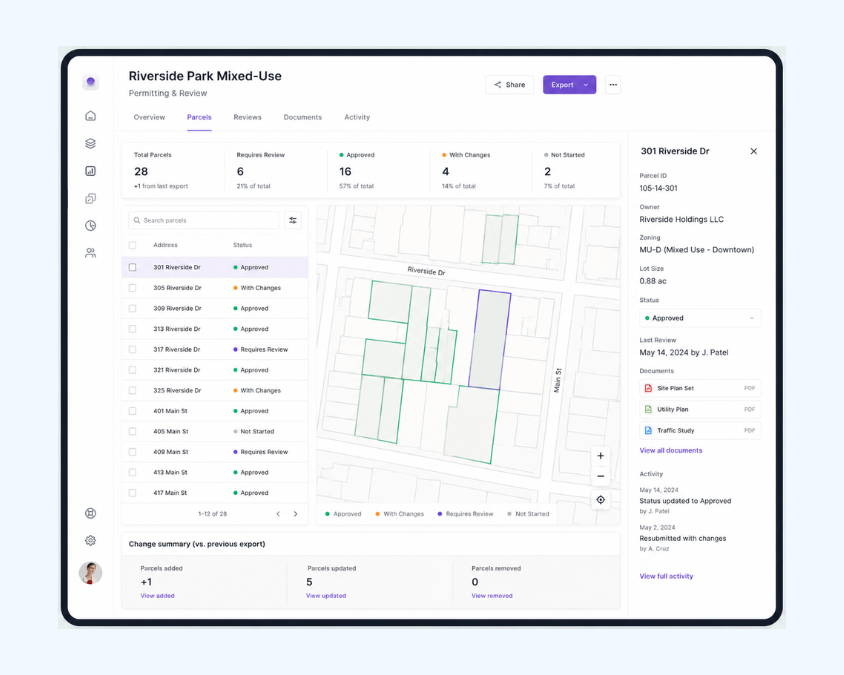Screen dimensions: 844x675
Task: Select the Parcels tab
Action: 199,117
